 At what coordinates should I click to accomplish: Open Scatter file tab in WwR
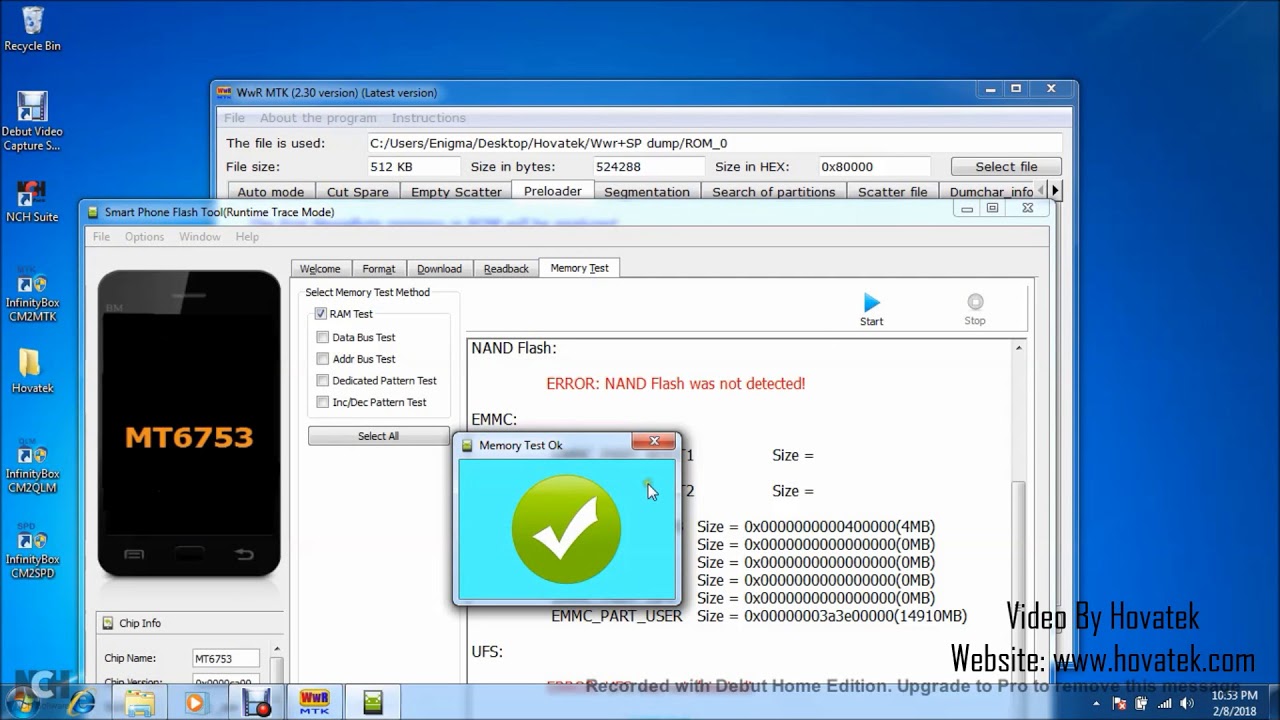click(x=893, y=192)
